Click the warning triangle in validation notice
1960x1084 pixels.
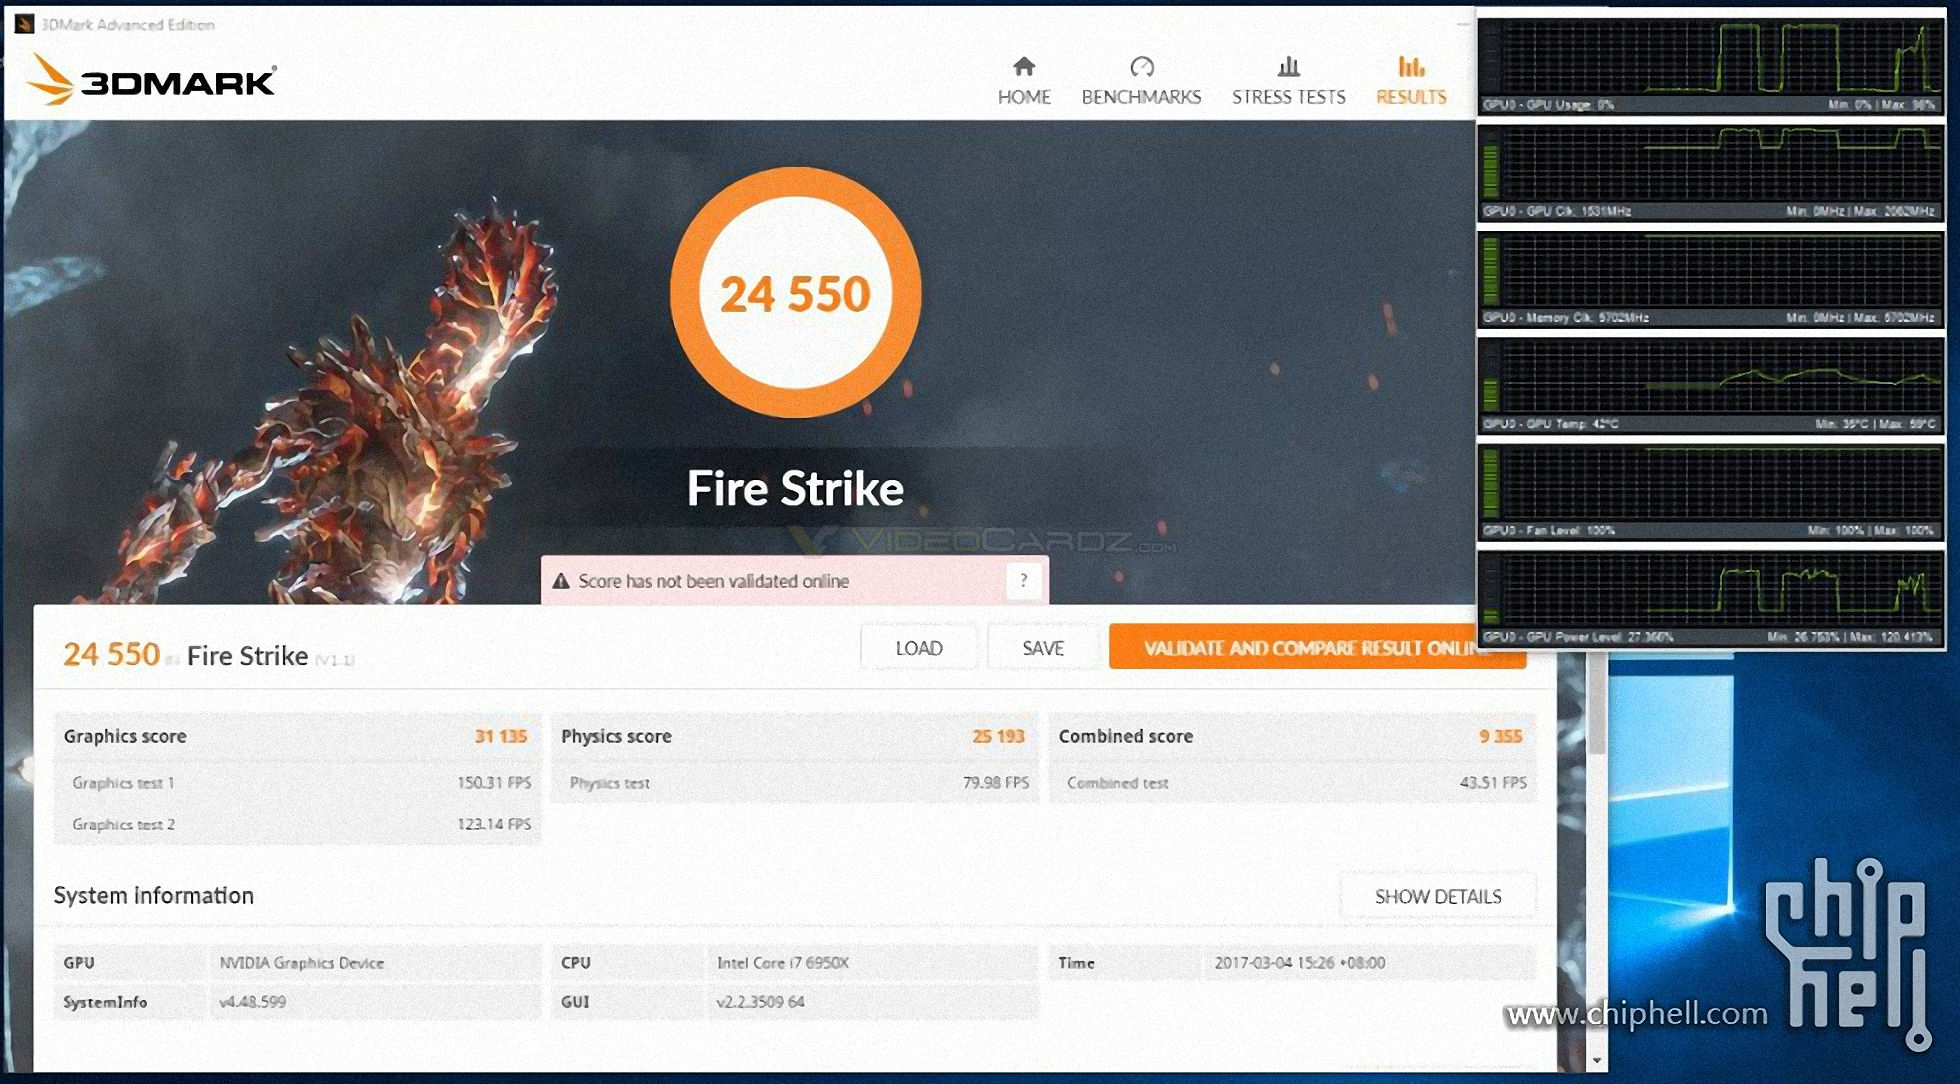561,581
